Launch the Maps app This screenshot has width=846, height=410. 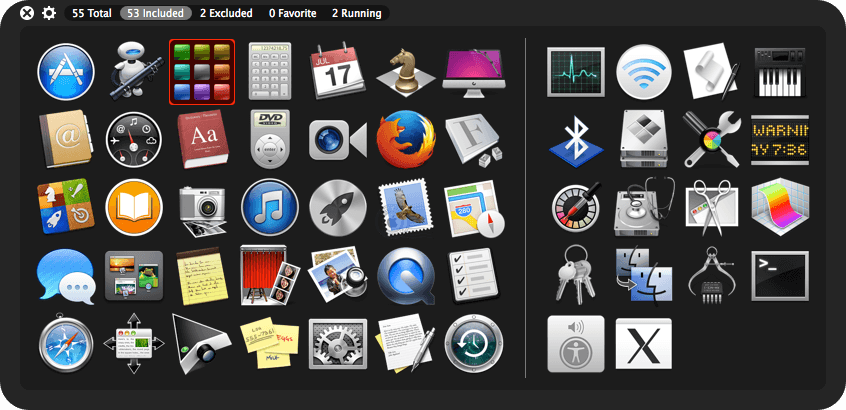tap(474, 208)
